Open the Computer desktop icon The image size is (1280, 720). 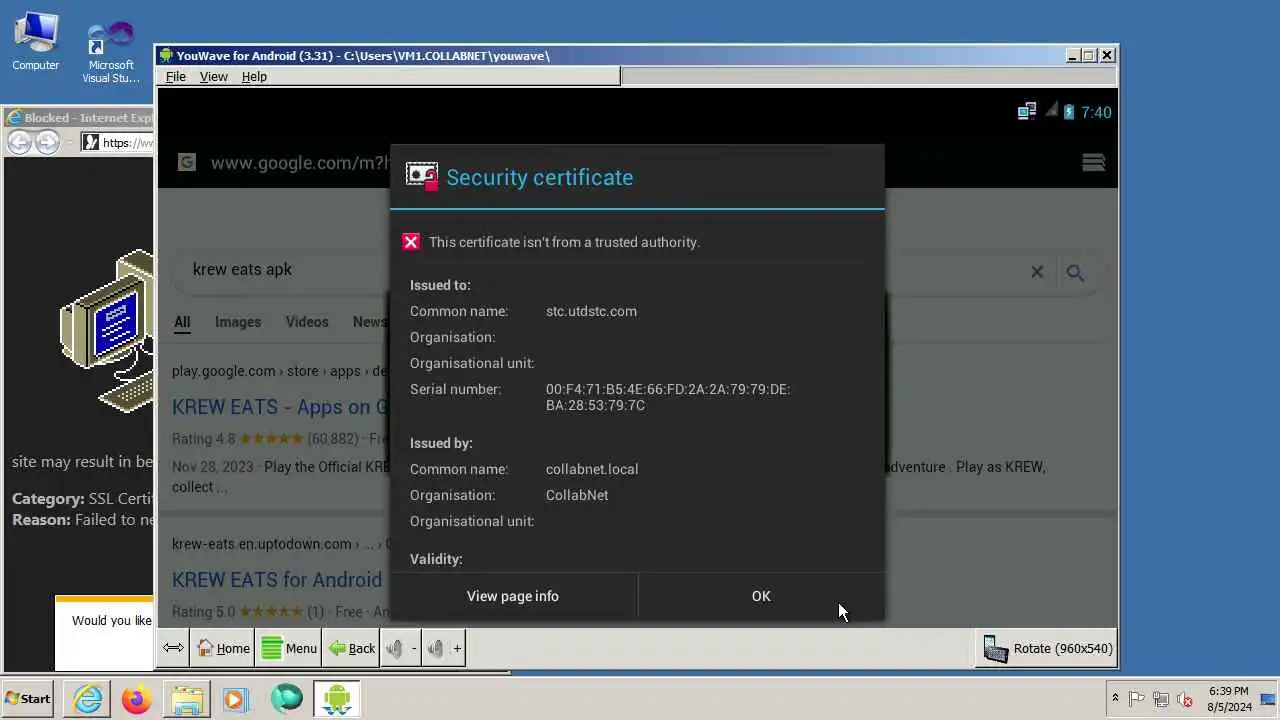36,42
